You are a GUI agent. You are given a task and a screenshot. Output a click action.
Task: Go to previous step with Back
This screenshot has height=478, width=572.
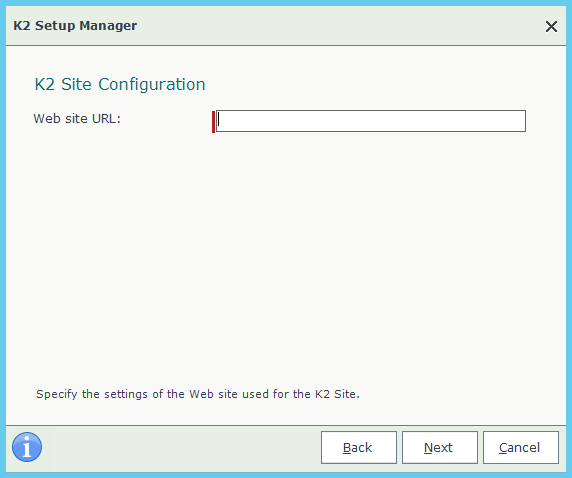pyautogui.click(x=359, y=447)
